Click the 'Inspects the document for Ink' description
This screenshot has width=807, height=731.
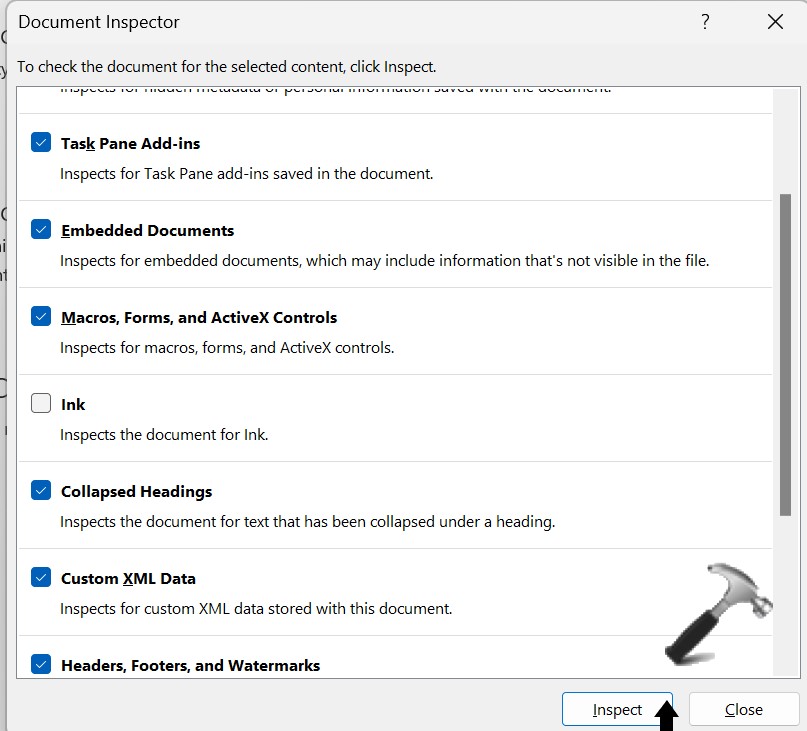(164, 435)
